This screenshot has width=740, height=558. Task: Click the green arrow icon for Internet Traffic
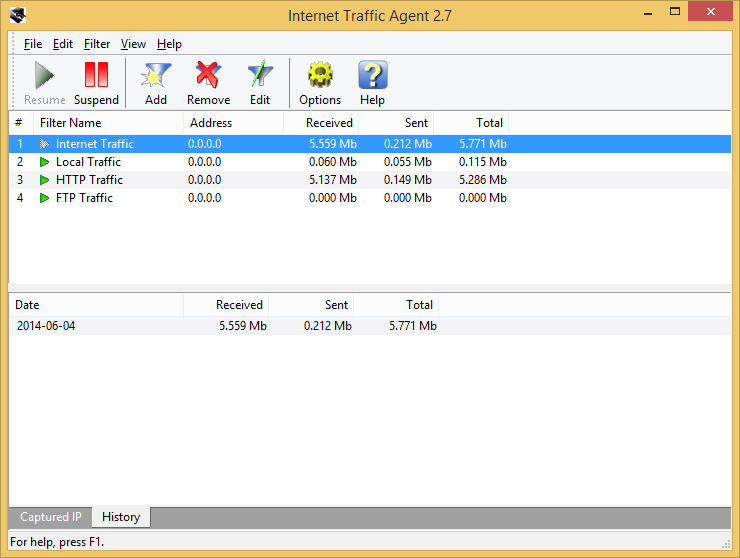pos(44,144)
